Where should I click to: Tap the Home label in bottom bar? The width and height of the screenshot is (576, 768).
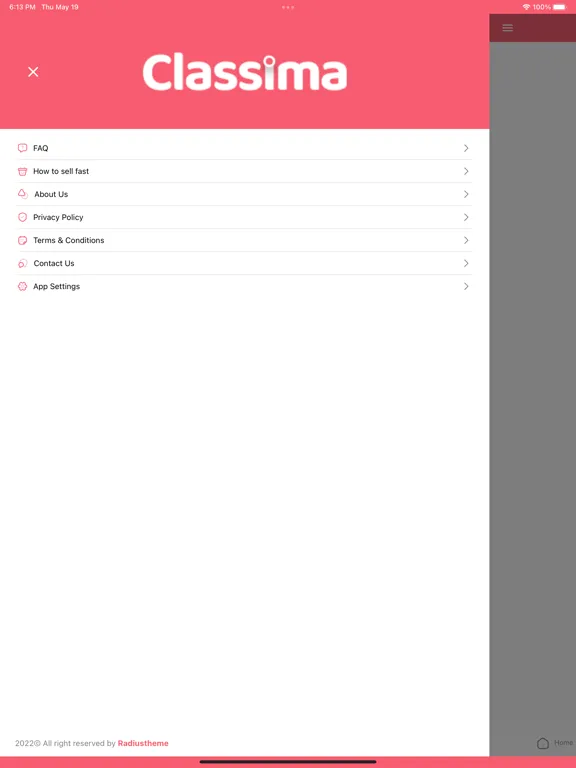click(x=563, y=743)
